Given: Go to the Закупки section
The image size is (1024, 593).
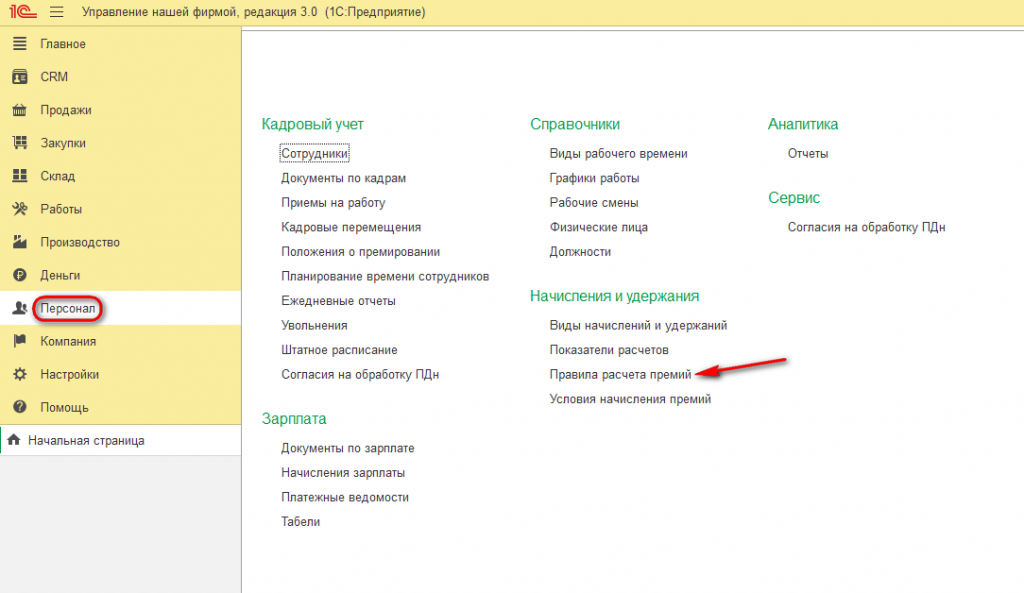Looking at the screenshot, I should point(63,142).
